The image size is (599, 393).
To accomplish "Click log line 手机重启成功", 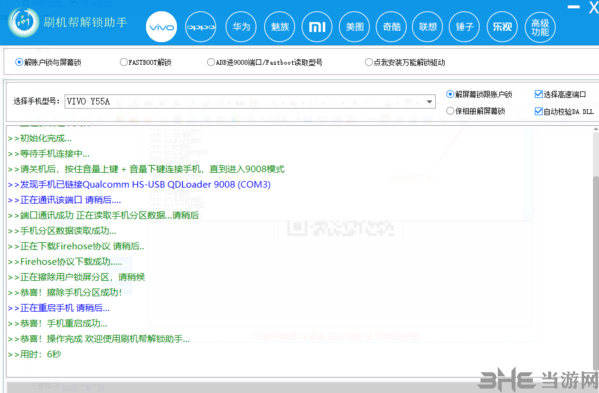I will pyautogui.click(x=58, y=323).
